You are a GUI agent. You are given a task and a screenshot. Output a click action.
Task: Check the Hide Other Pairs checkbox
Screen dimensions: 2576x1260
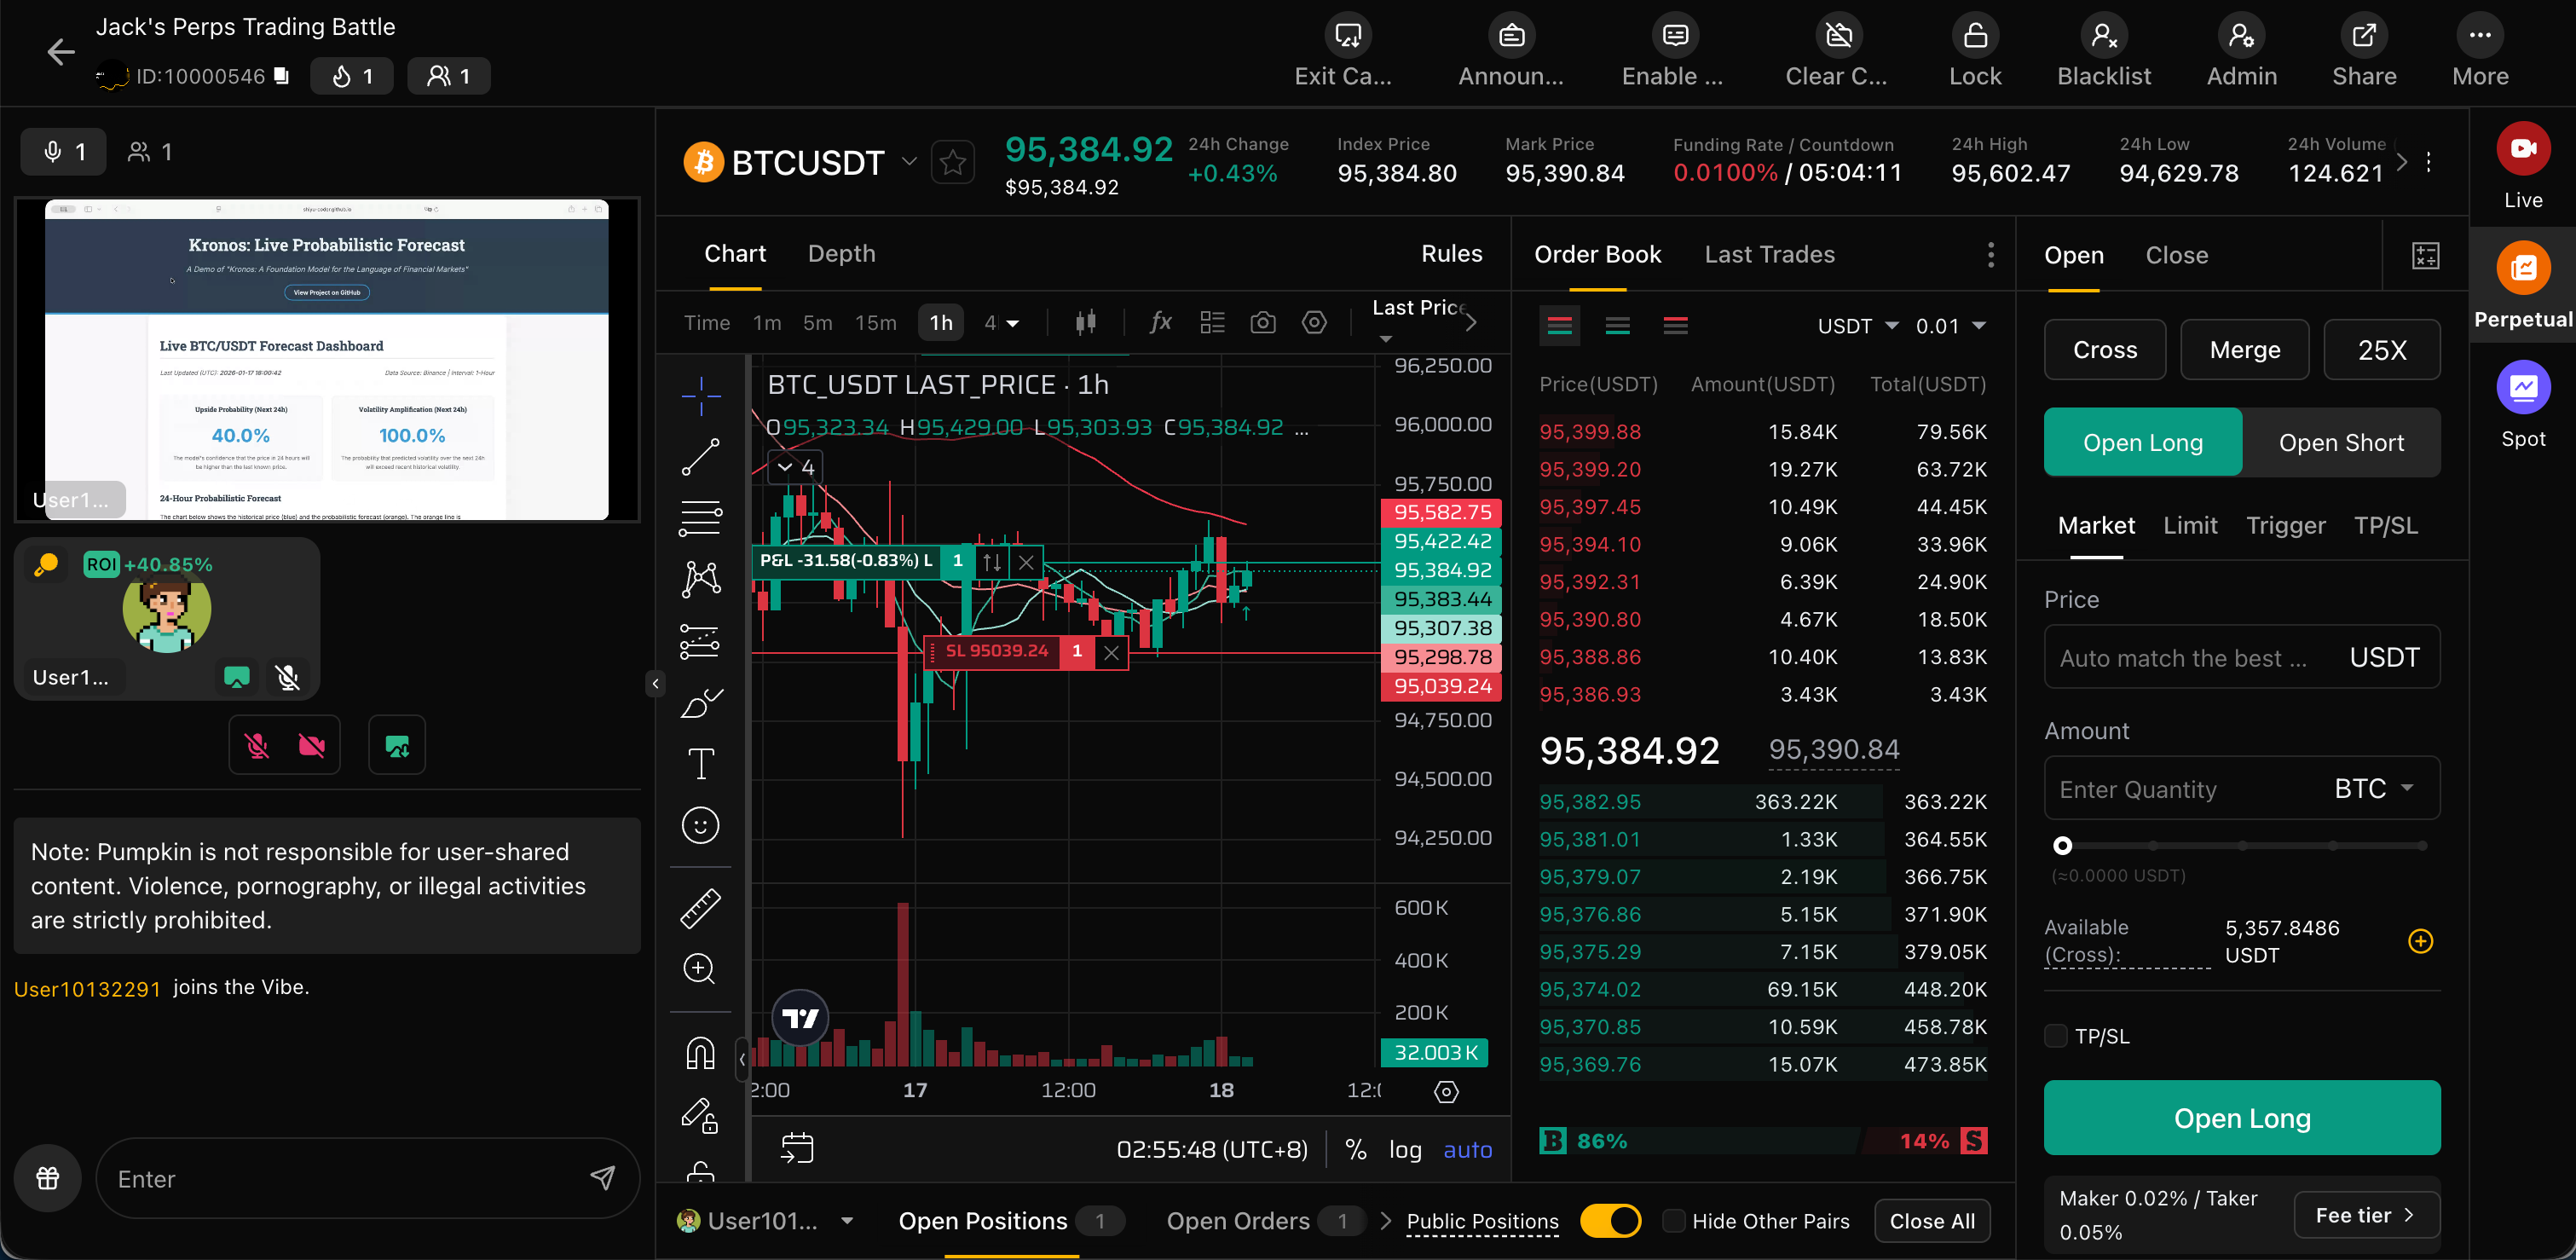tap(1673, 1221)
